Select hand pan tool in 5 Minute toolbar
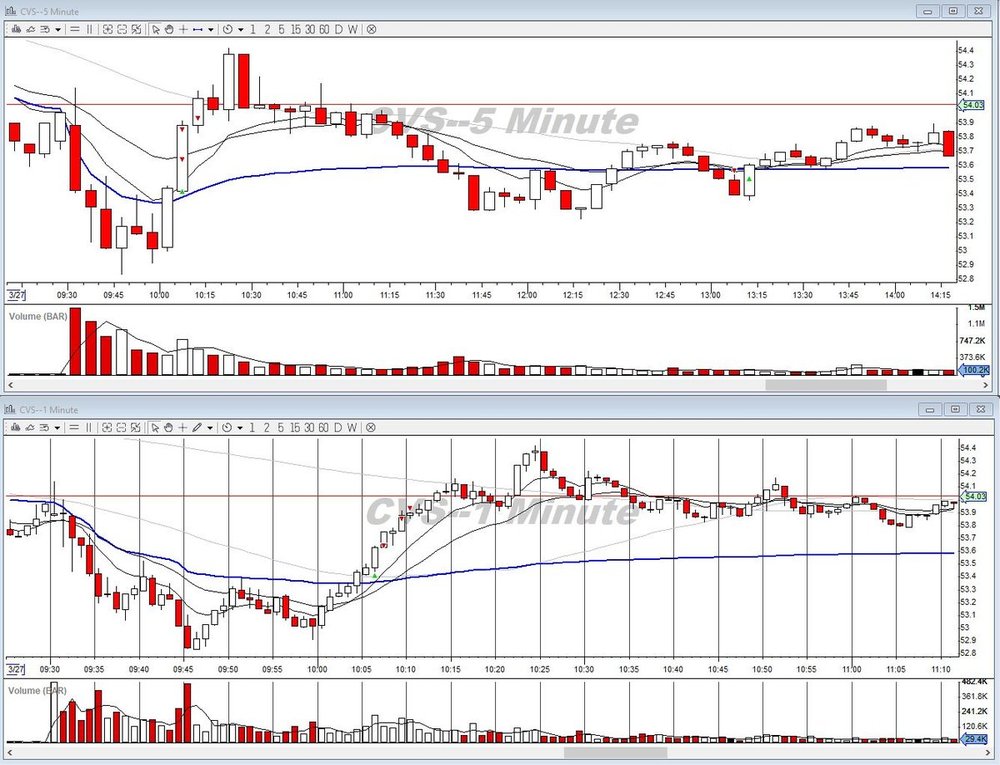Viewport: 1000px width, 765px height. pos(169,29)
